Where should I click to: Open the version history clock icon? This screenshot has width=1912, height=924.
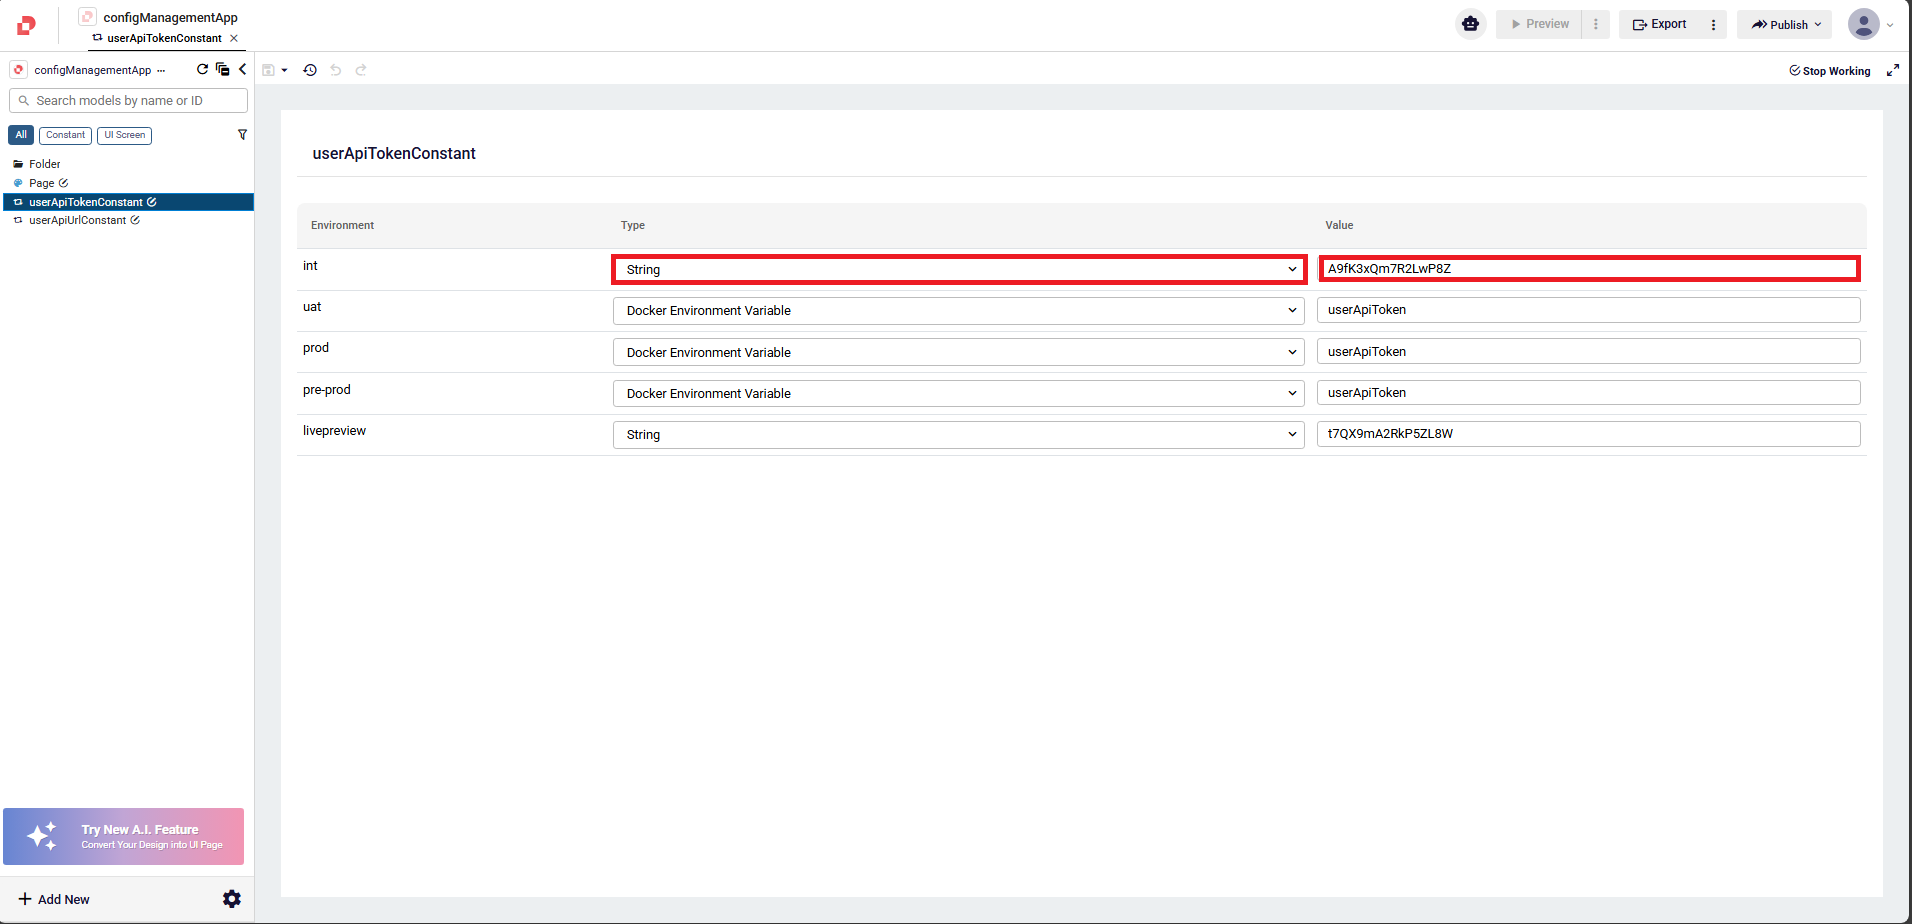[310, 70]
